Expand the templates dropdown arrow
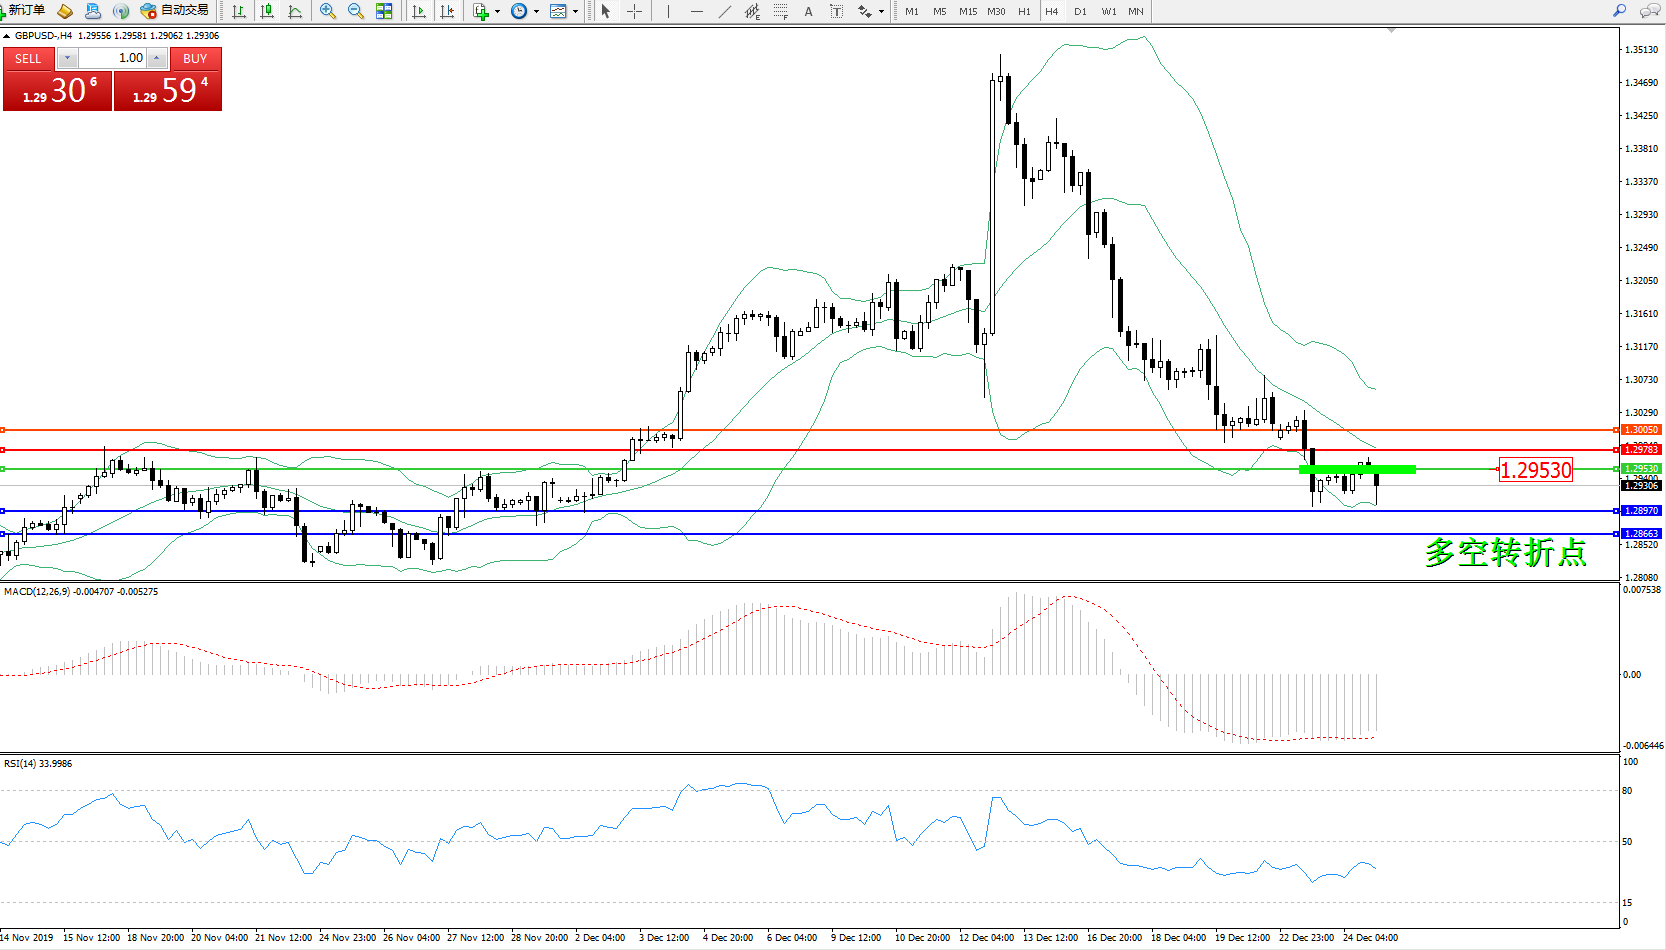 pos(575,12)
